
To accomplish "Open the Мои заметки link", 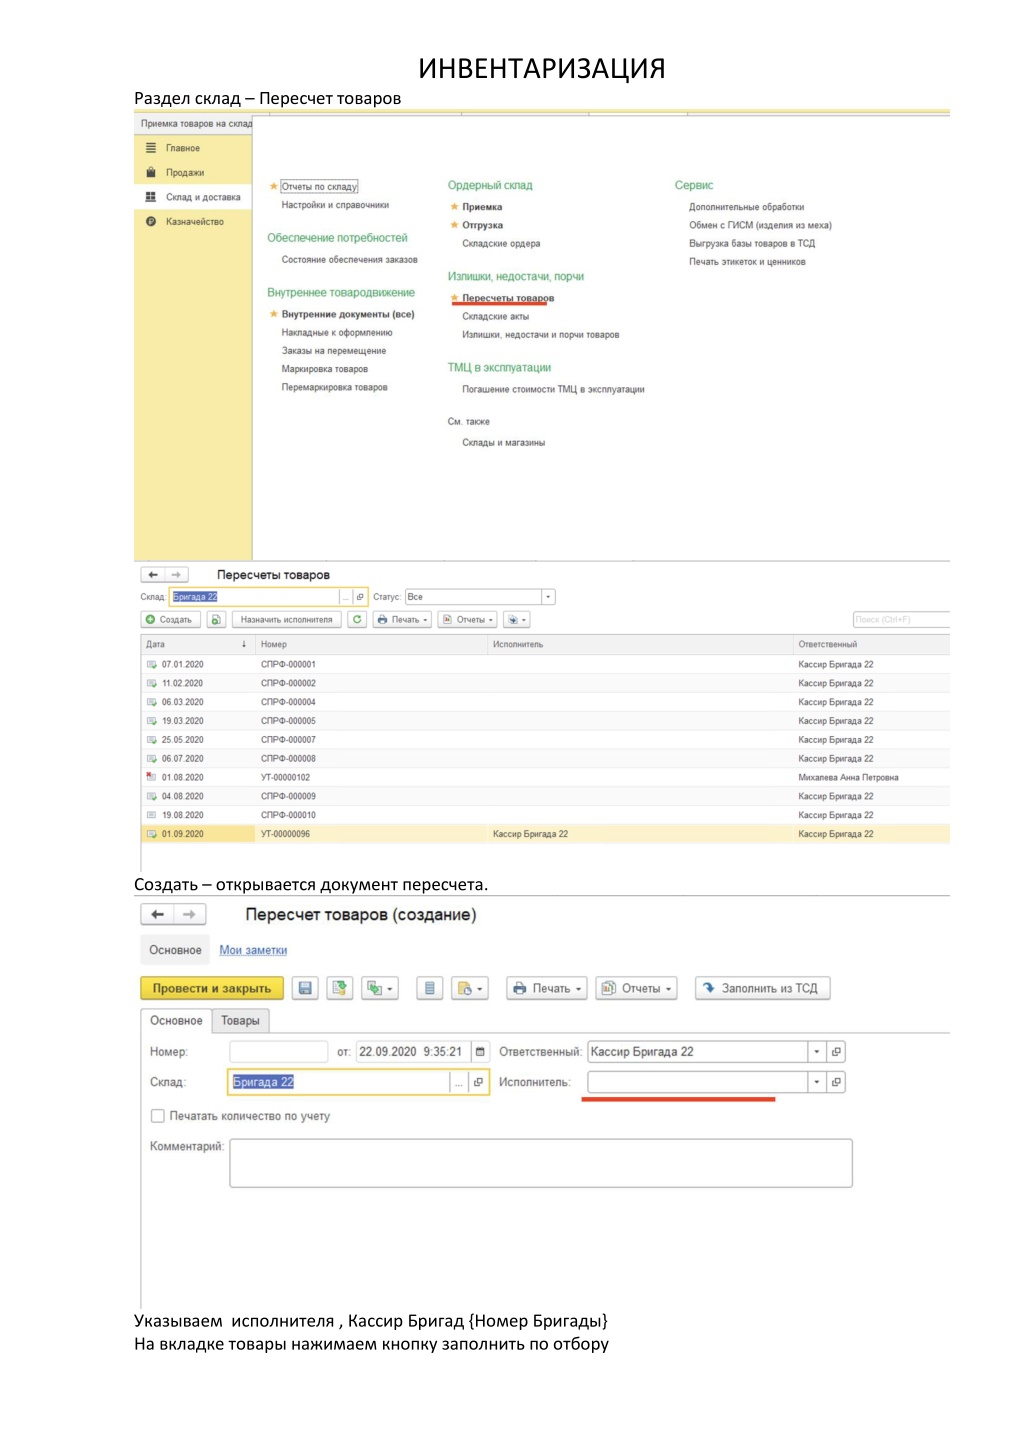I will (x=253, y=950).
